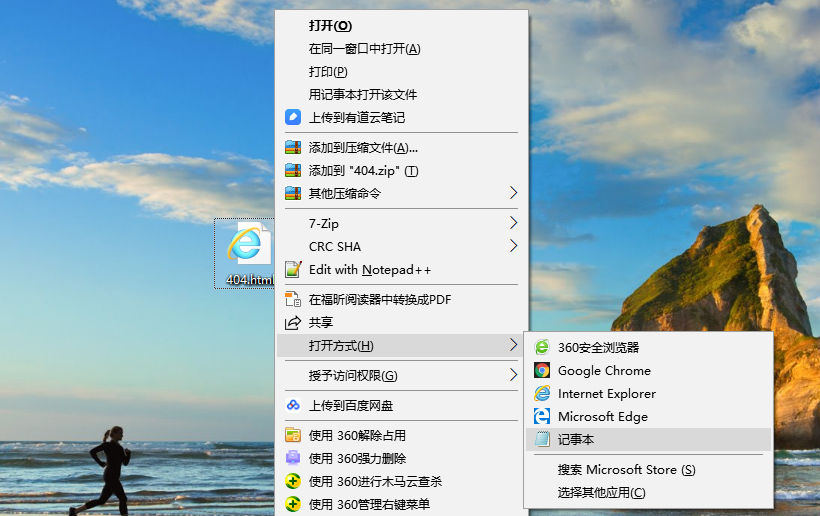Click the Google Chrome icon in submenu
820x516 pixels.
(x=542, y=370)
